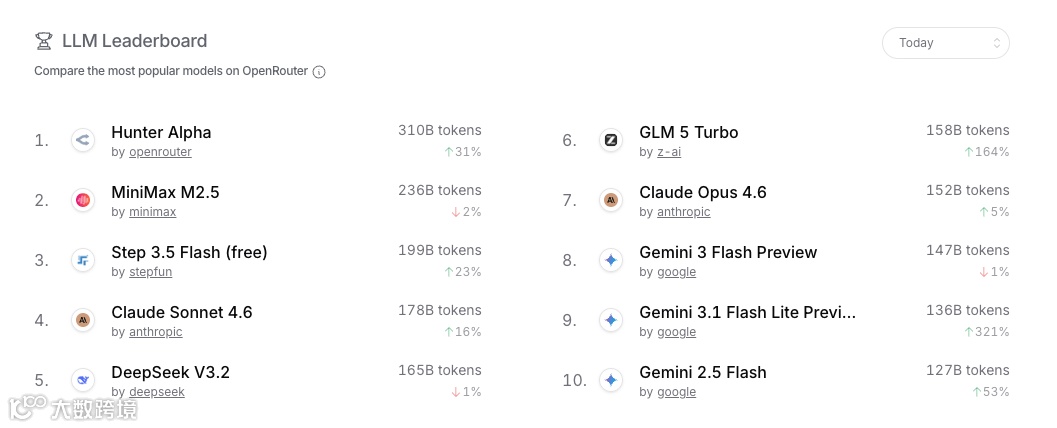Viewport: 1057px width, 428px height.
Task: Follow the stepfun author link
Action: pos(150,272)
